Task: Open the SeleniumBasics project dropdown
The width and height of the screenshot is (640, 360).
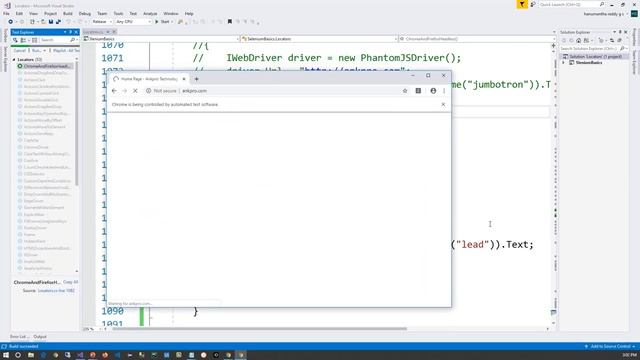Action: coord(161,39)
